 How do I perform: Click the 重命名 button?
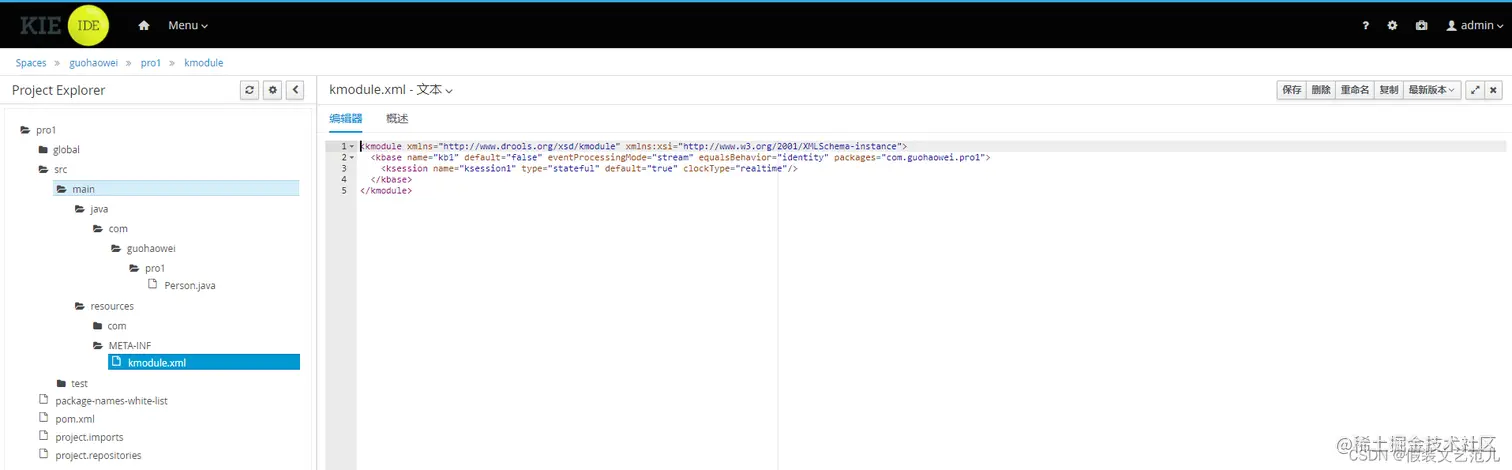tap(1355, 90)
